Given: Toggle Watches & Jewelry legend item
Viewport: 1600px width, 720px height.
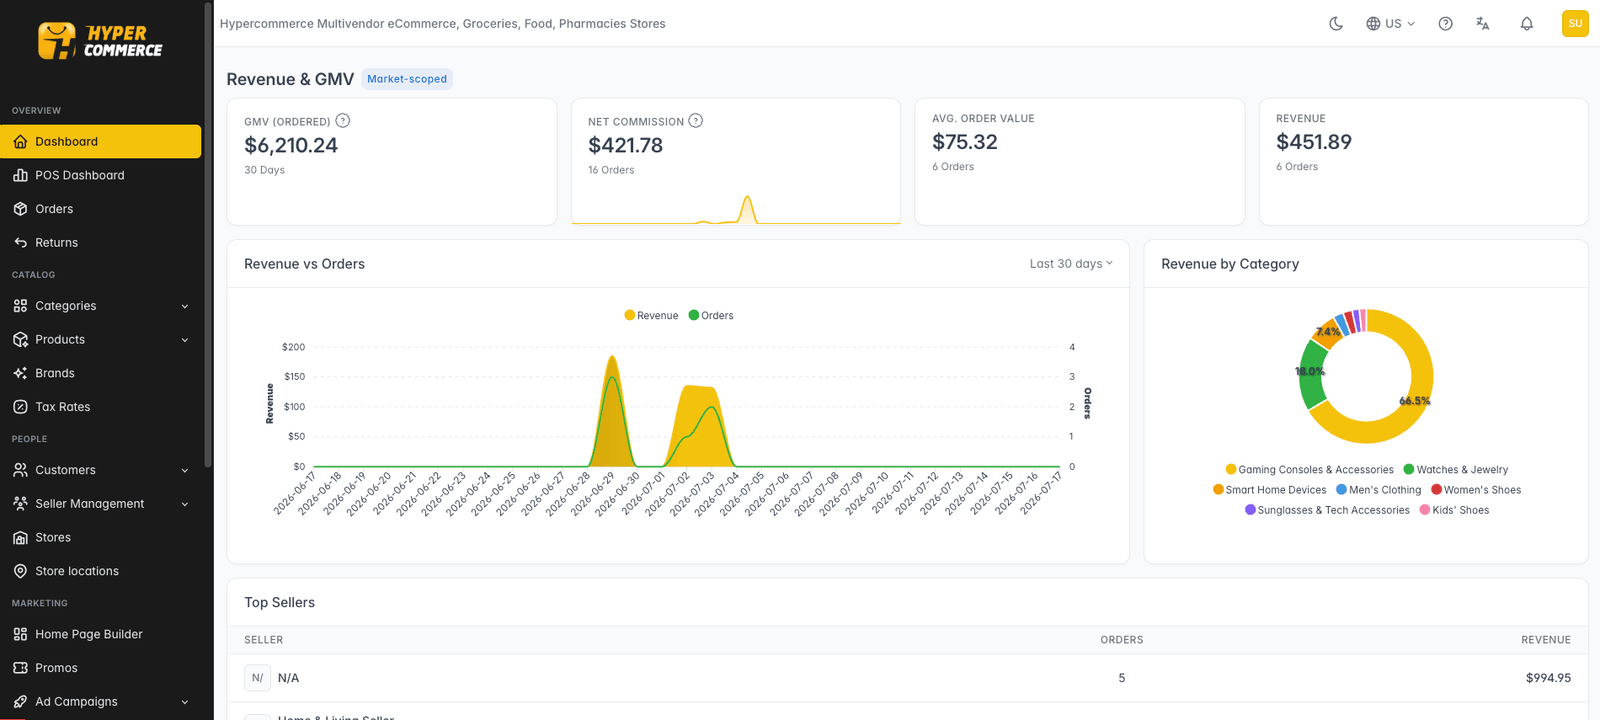Looking at the screenshot, I should point(1456,470).
